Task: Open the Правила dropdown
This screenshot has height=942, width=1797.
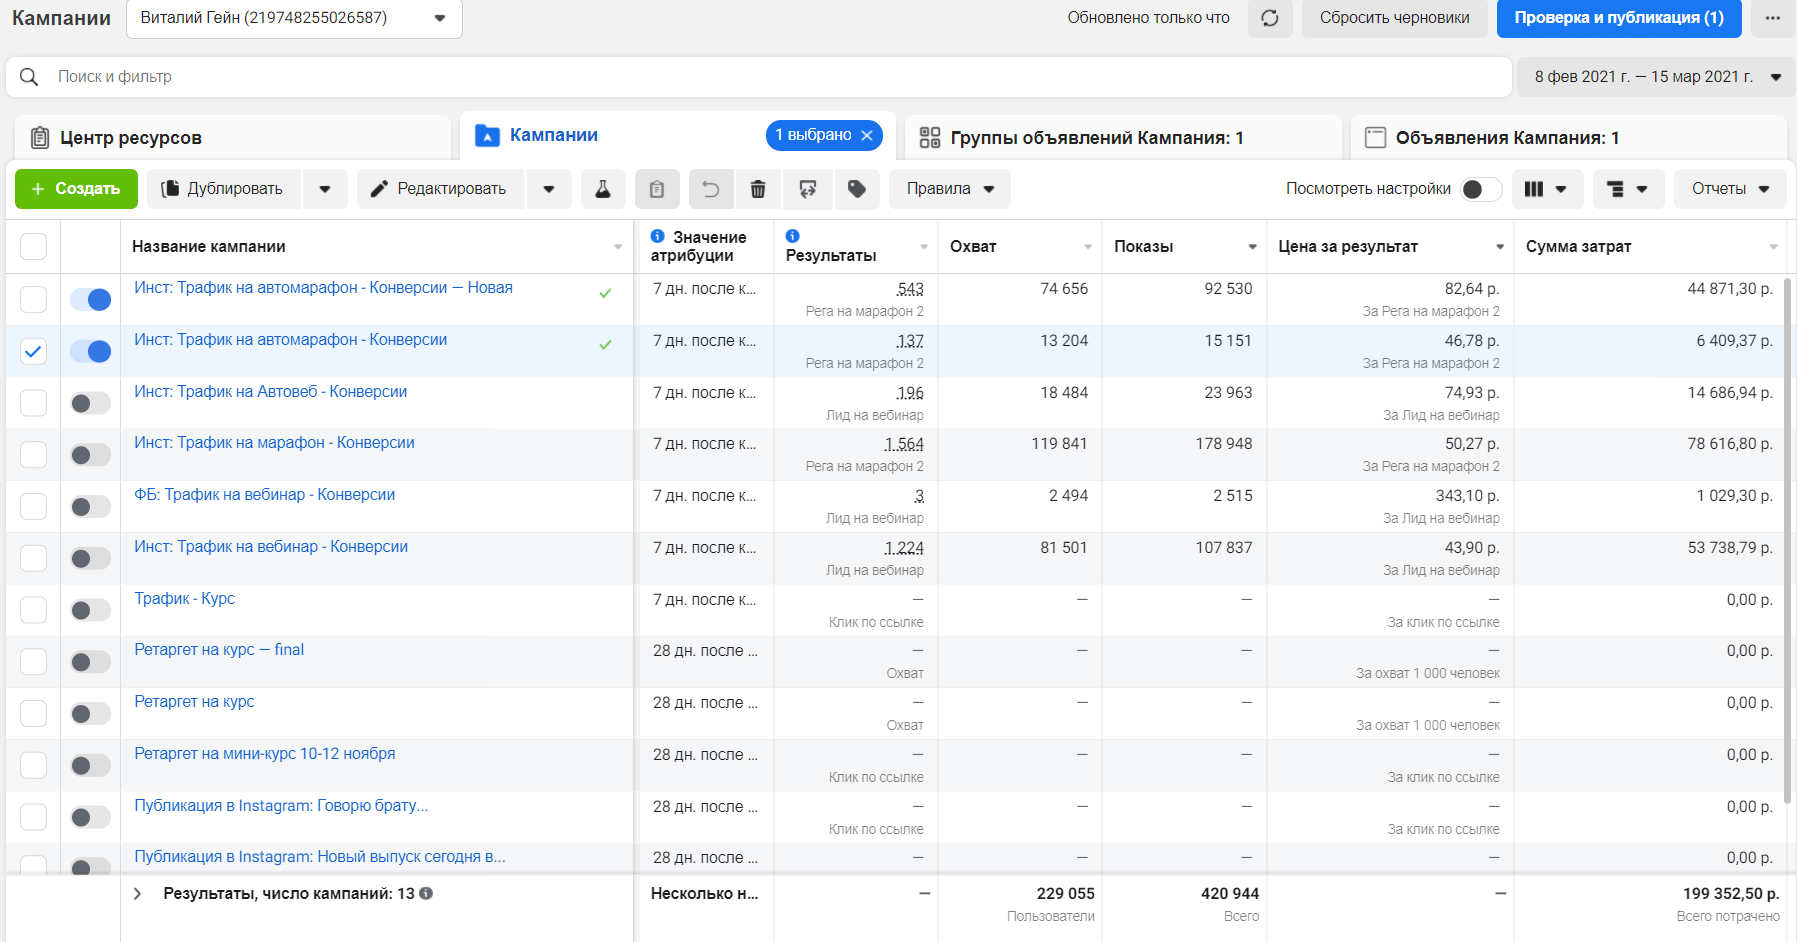Action: (950, 189)
